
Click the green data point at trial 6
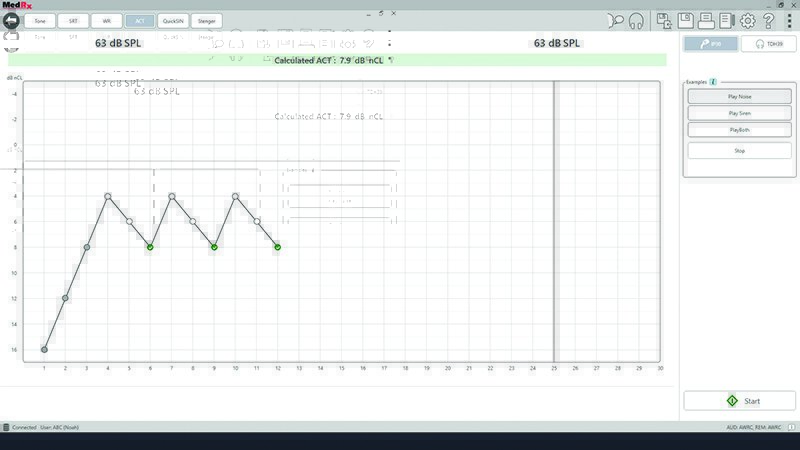[150, 247]
